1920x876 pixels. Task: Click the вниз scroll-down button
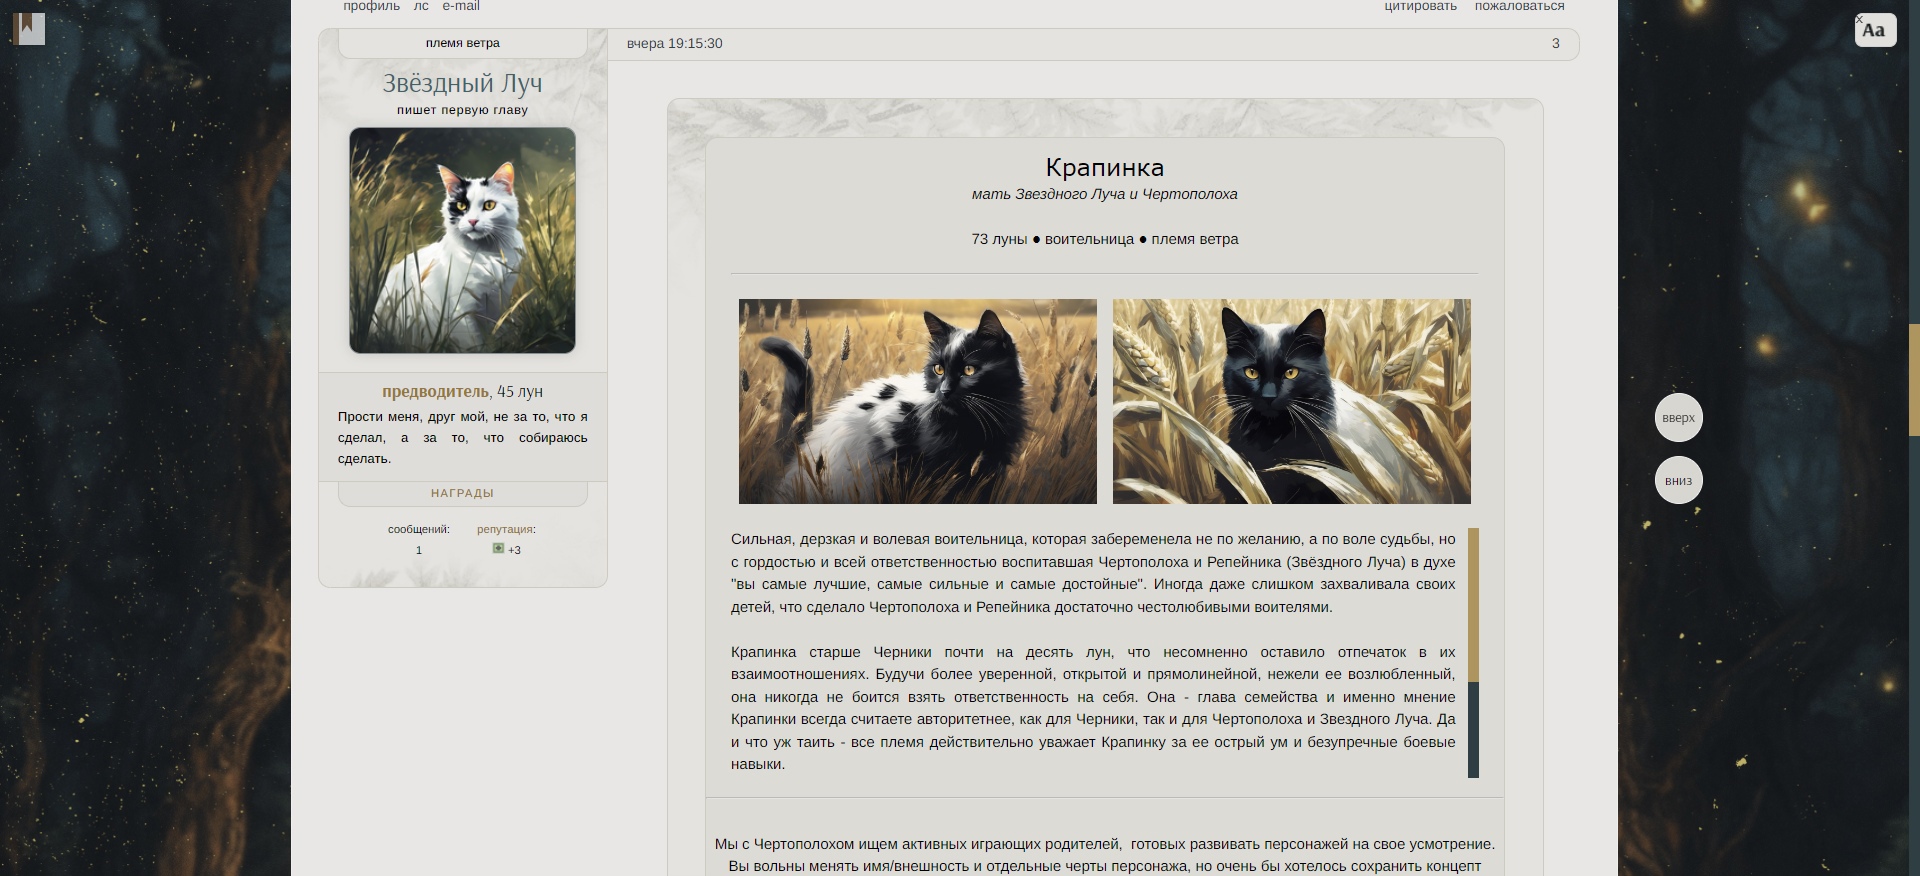click(x=1678, y=481)
